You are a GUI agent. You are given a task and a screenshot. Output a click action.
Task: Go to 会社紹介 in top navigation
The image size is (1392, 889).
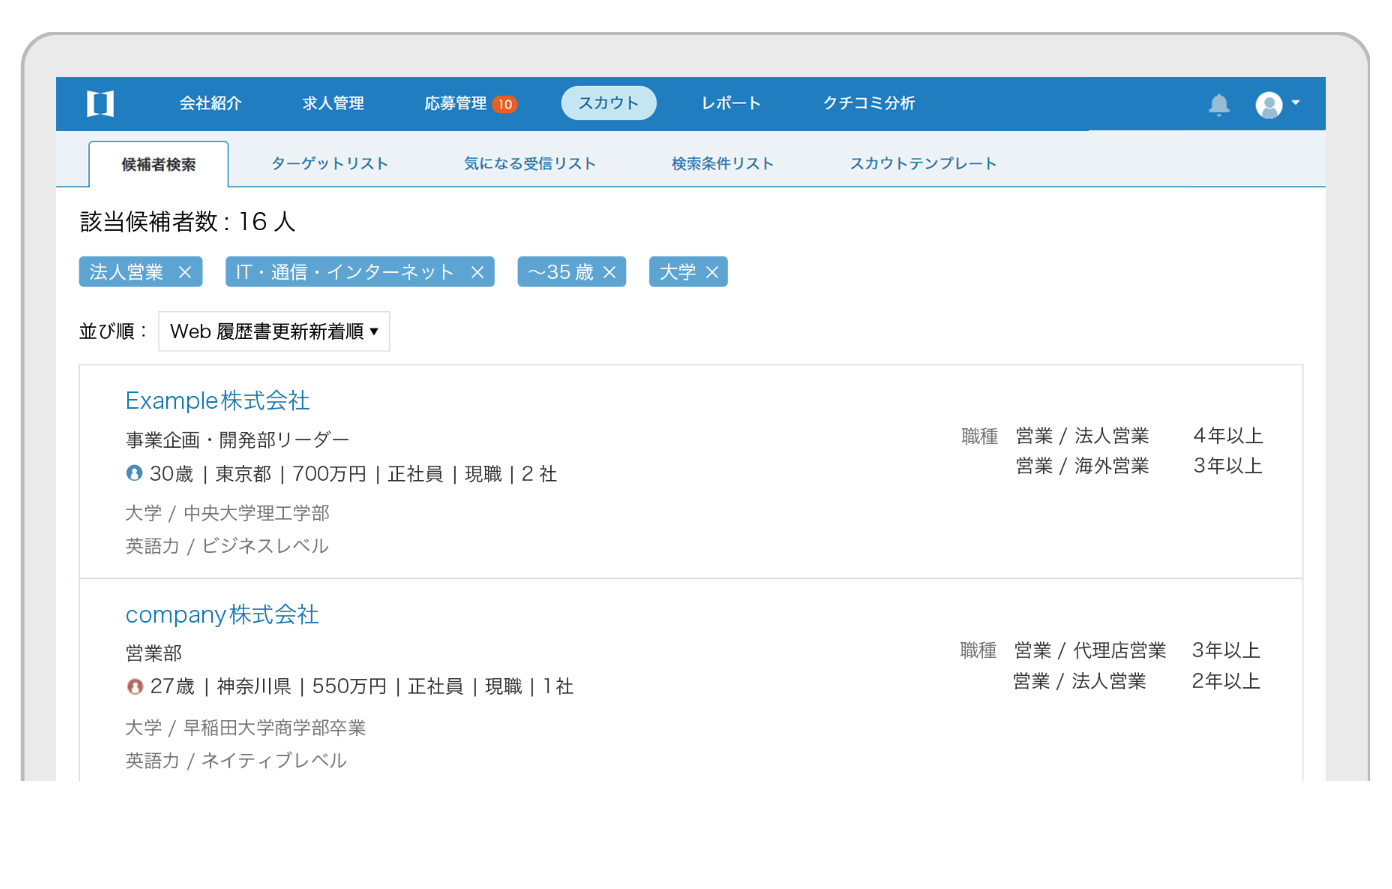click(x=210, y=103)
